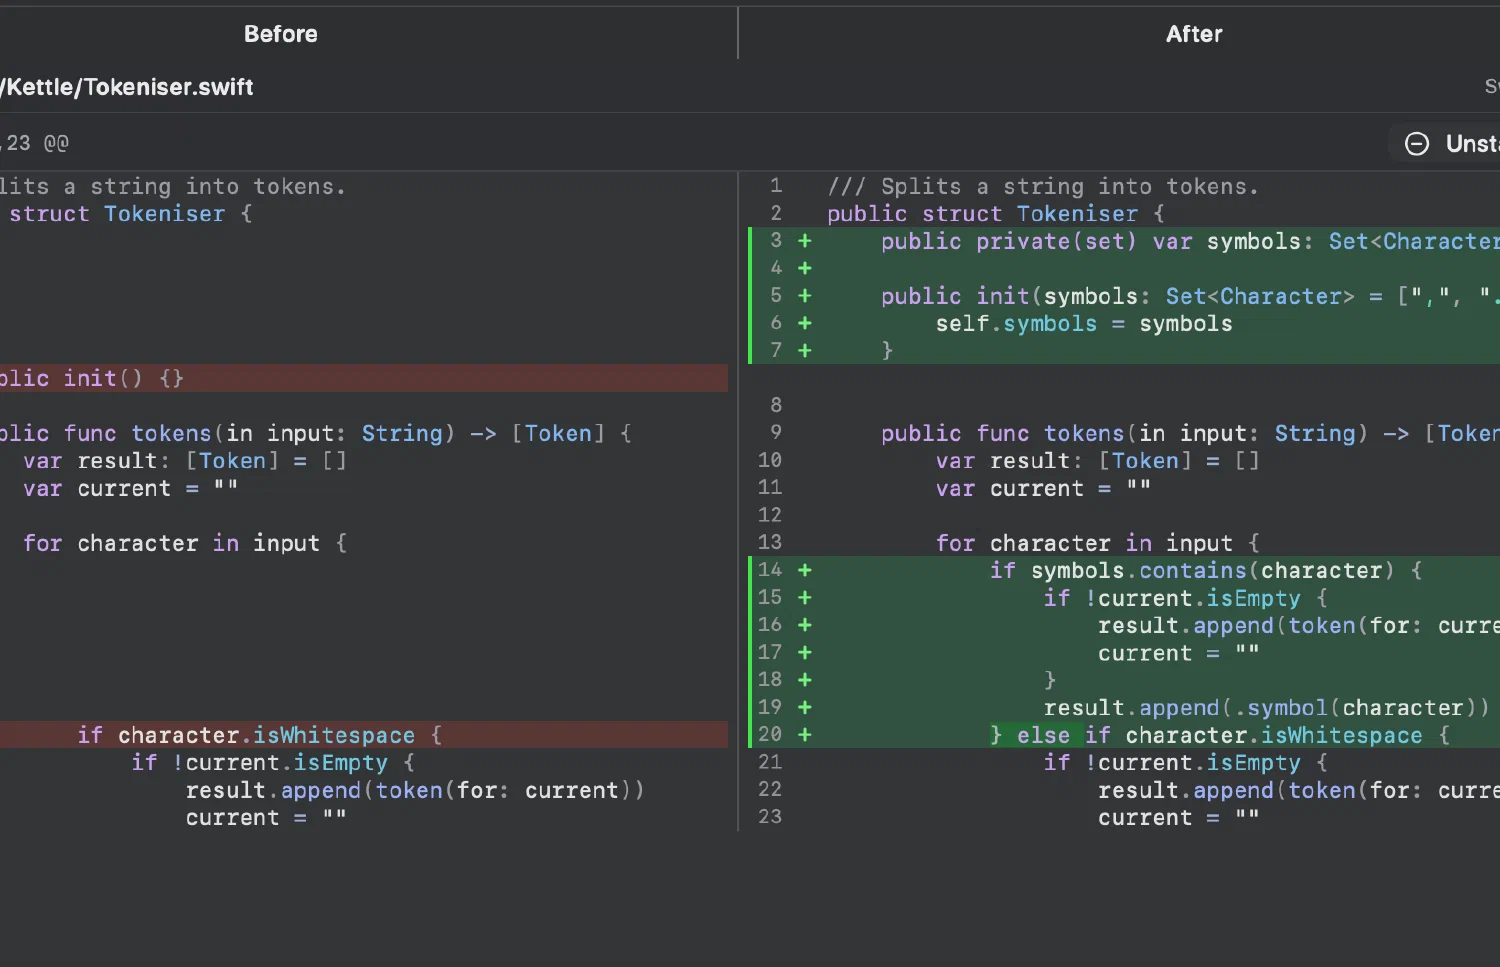Click the '/// Splits a string into tokens.' comment in After pane
Viewport: 1500px width, 967px height.
[1043, 187]
